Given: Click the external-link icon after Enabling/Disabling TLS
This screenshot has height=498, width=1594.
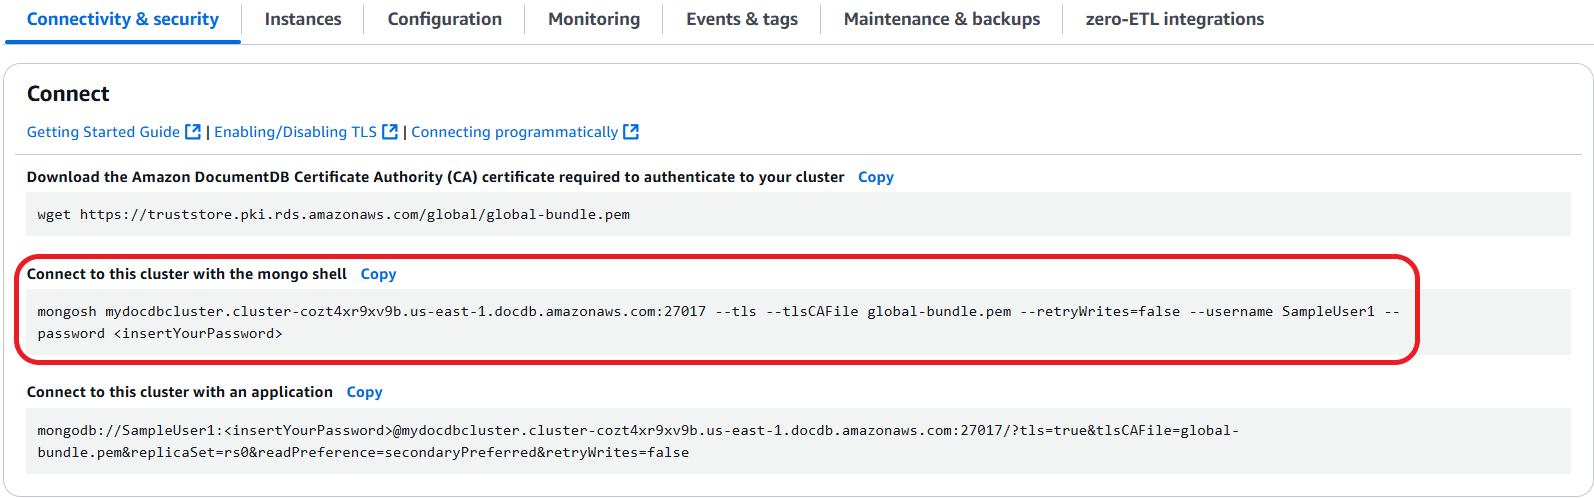Looking at the screenshot, I should point(390,132).
